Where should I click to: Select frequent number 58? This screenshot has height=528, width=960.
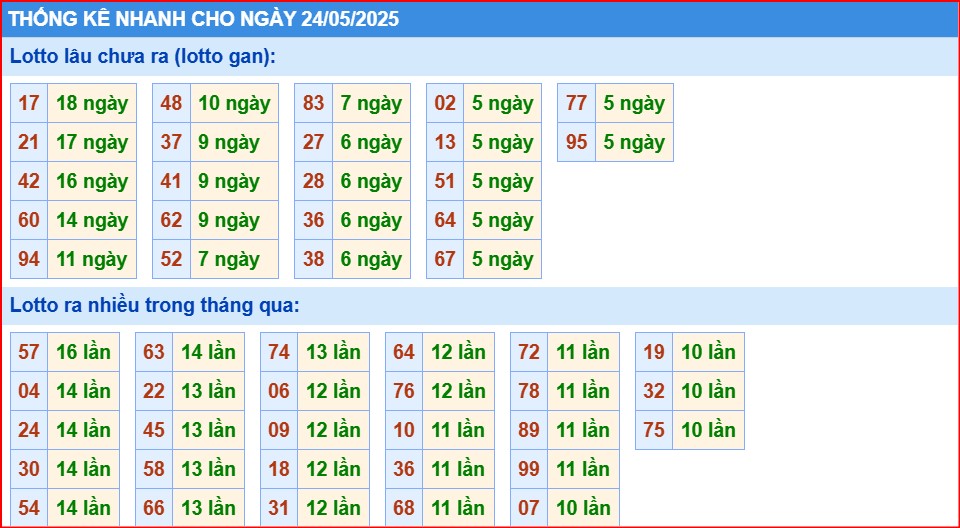154,469
